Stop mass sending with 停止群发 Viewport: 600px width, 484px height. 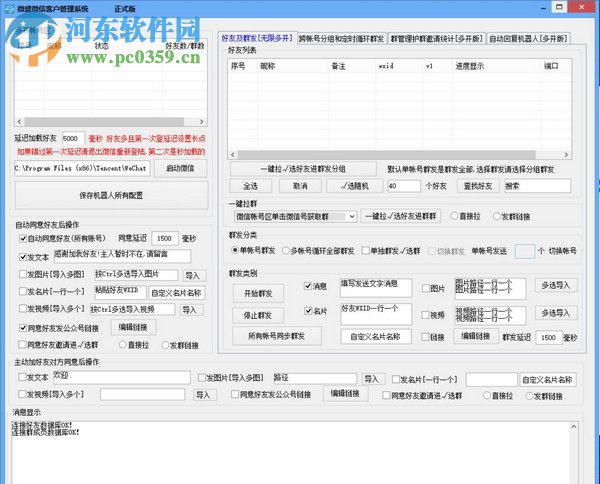[258, 315]
